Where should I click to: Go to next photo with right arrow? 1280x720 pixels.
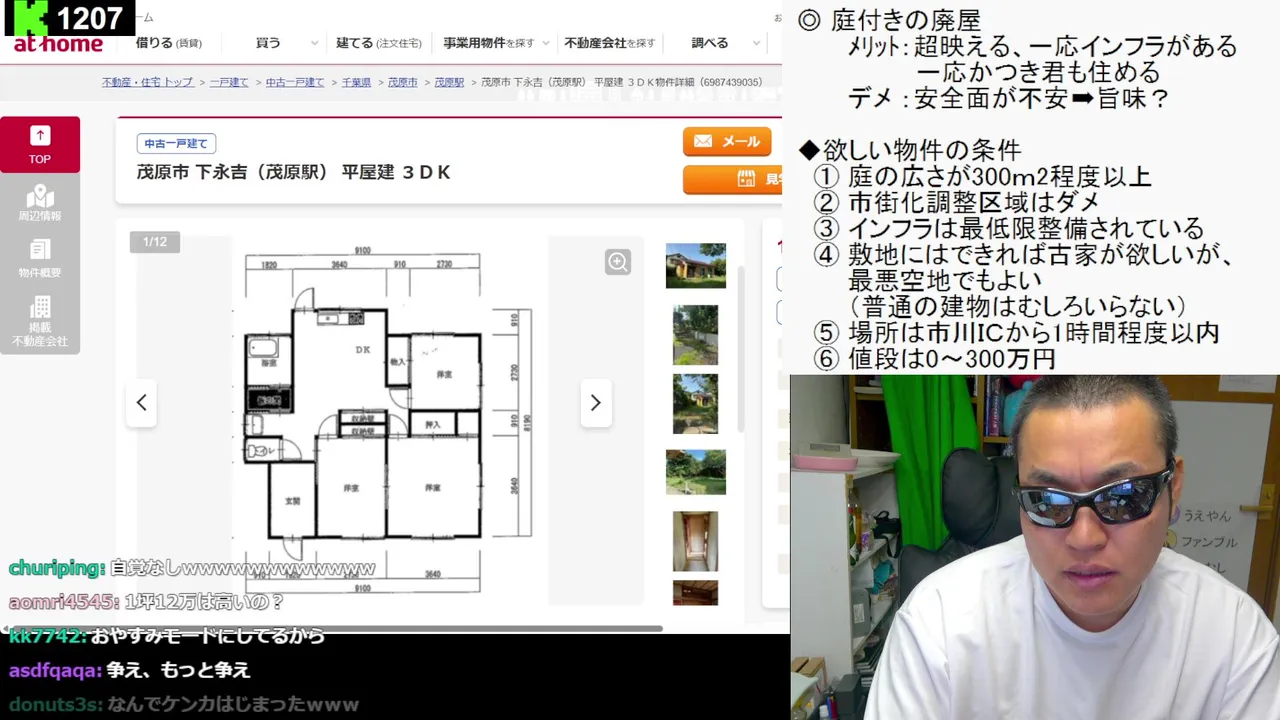point(596,402)
